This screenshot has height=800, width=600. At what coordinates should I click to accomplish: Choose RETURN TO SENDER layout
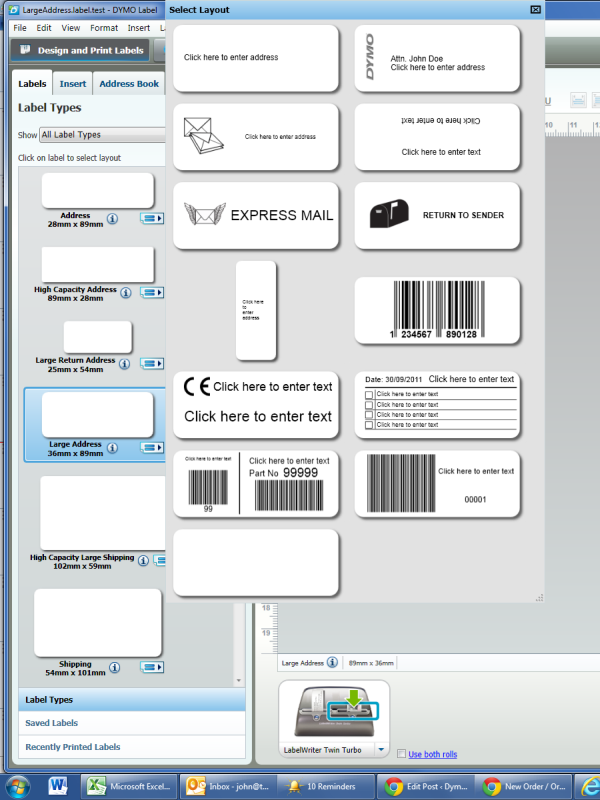(x=437, y=215)
